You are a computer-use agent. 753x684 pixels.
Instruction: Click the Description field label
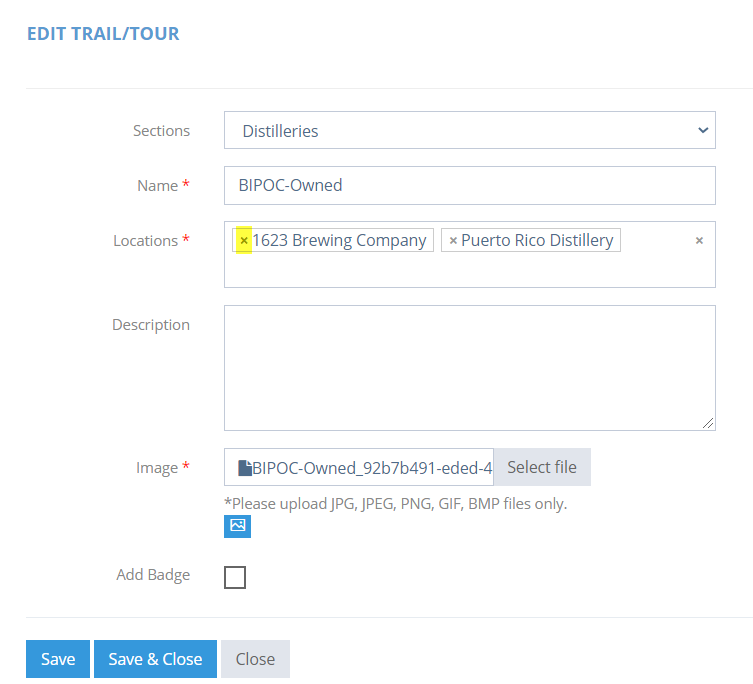click(151, 325)
